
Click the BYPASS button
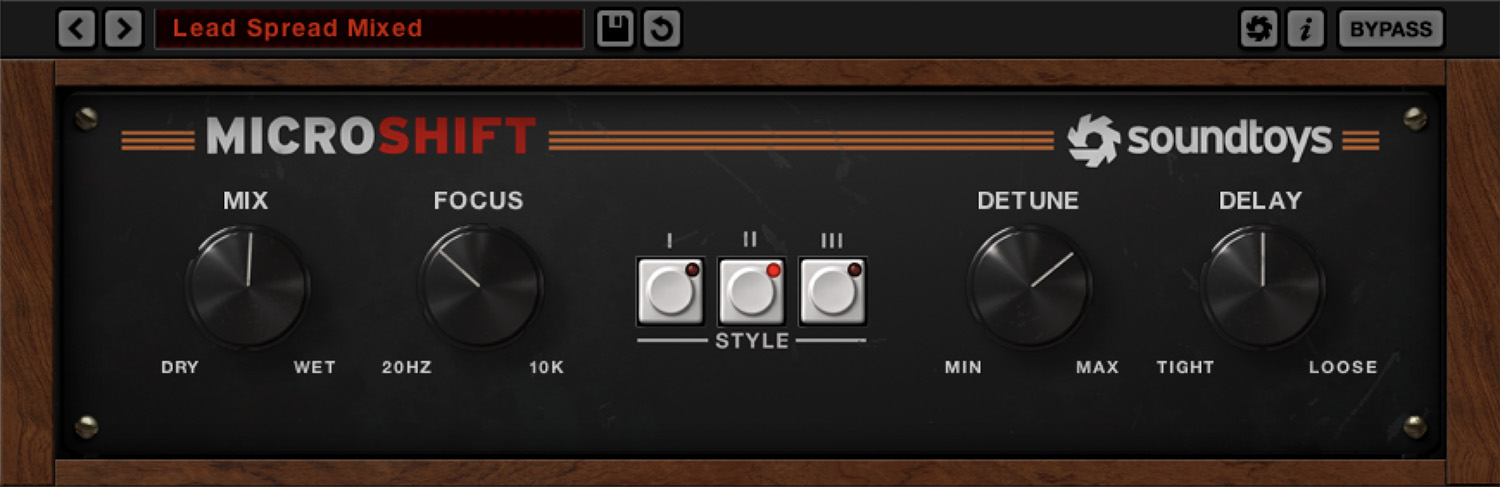pos(1391,29)
